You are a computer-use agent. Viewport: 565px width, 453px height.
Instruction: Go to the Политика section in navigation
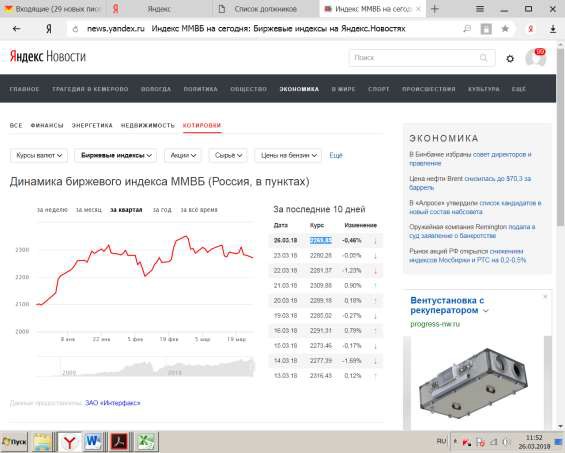point(200,89)
